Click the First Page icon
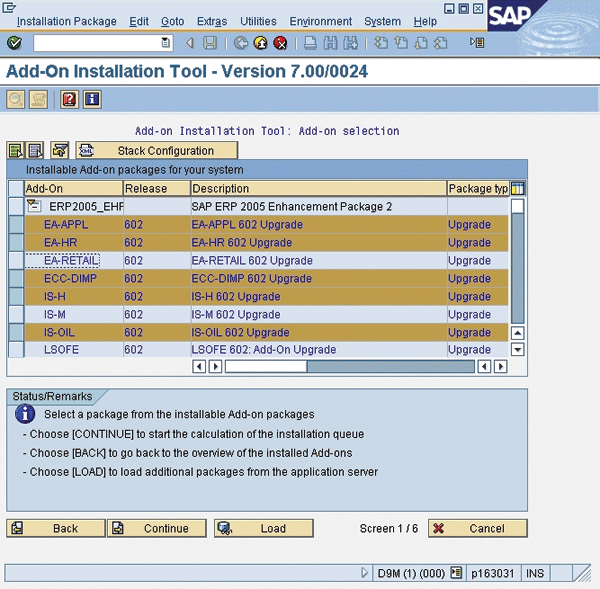600x589 pixels. pyautogui.click(x=381, y=43)
